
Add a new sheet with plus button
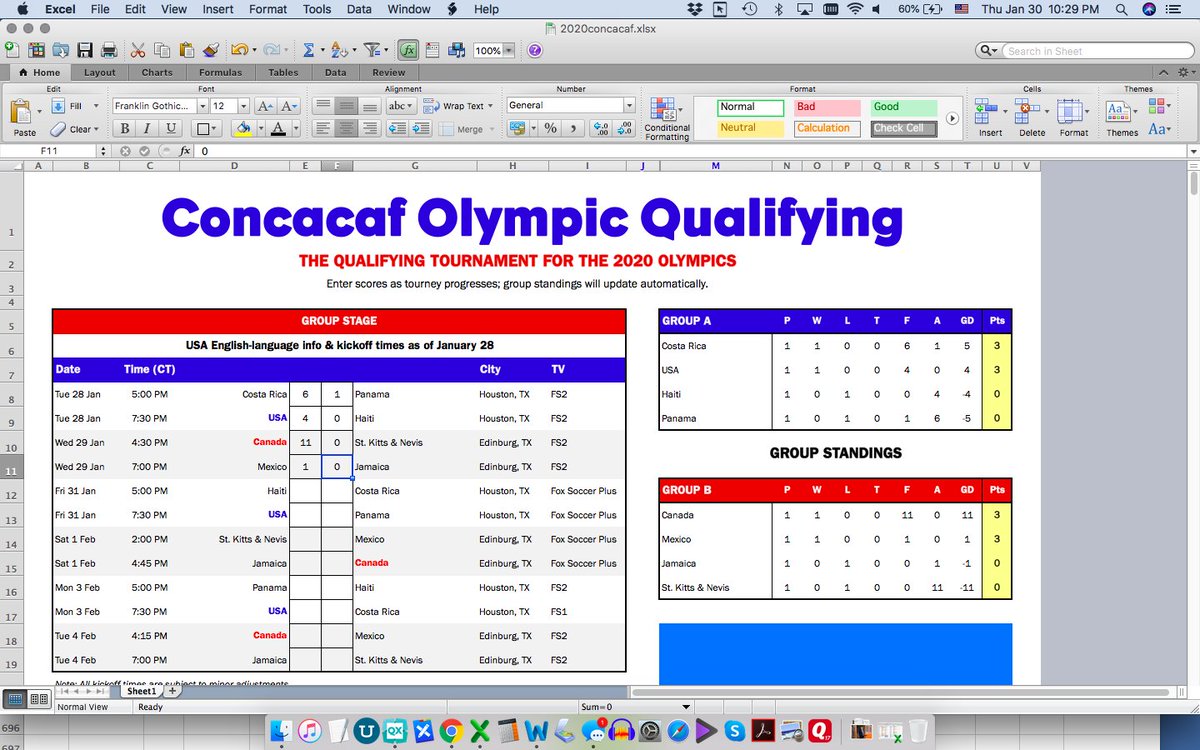[171, 691]
